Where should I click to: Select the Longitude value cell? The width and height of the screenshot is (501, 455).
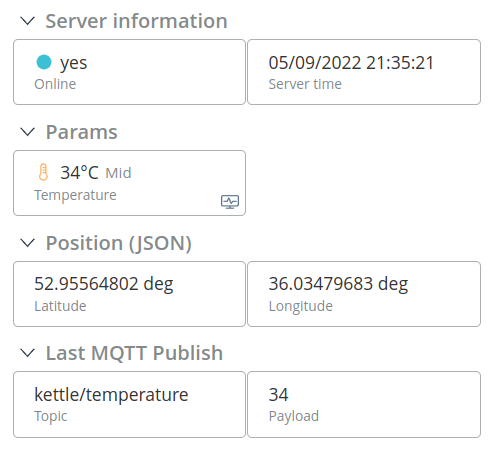tap(364, 294)
